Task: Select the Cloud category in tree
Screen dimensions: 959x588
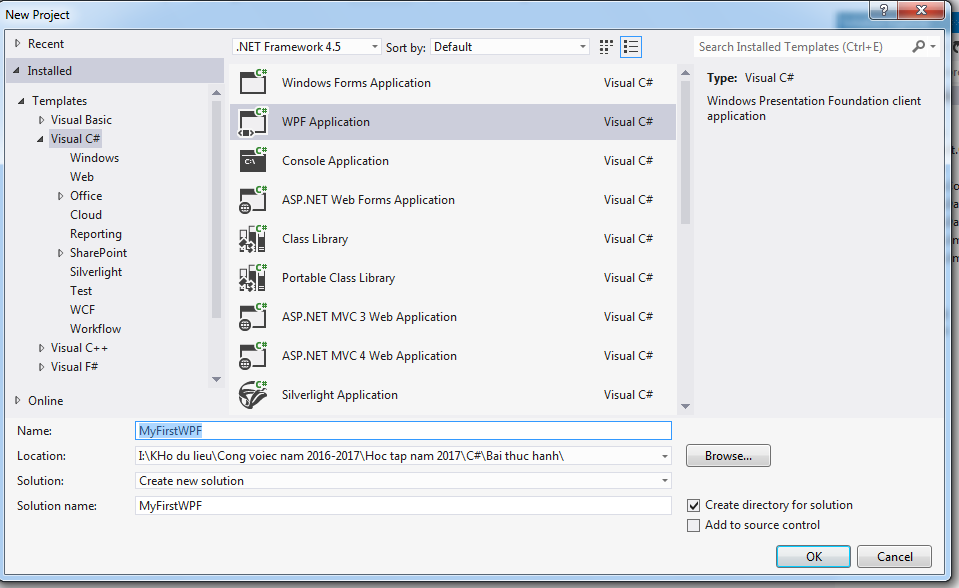Action: (x=86, y=215)
